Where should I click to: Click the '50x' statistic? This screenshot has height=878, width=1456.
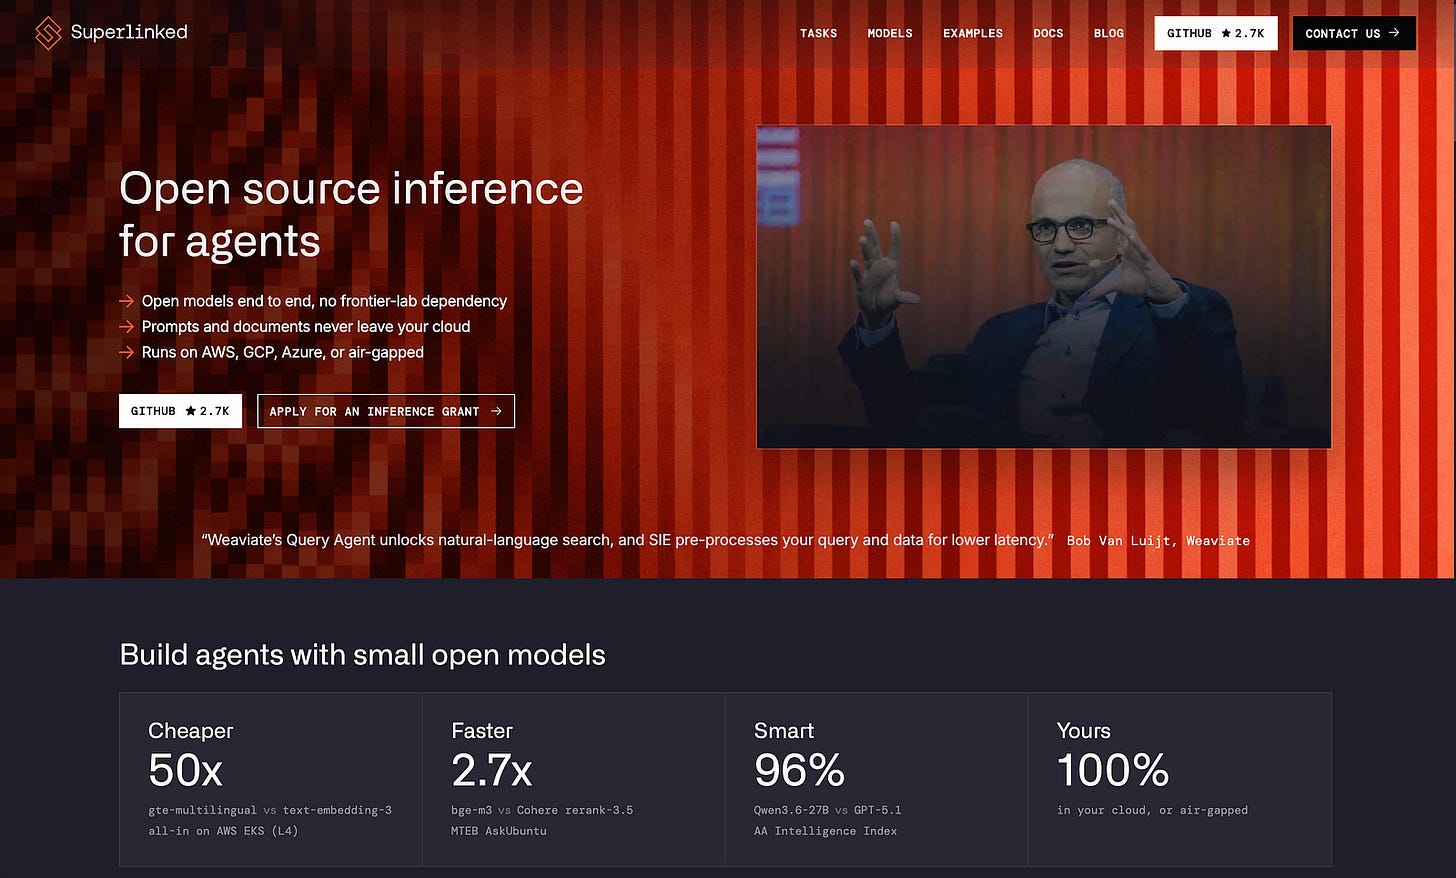[x=185, y=770]
